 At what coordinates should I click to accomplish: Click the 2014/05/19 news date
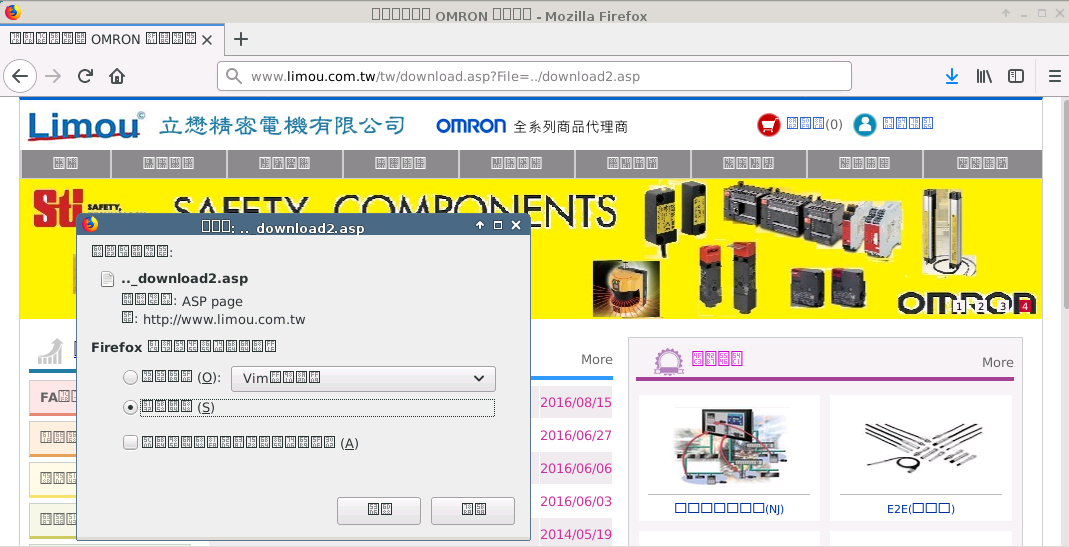[x=575, y=534]
